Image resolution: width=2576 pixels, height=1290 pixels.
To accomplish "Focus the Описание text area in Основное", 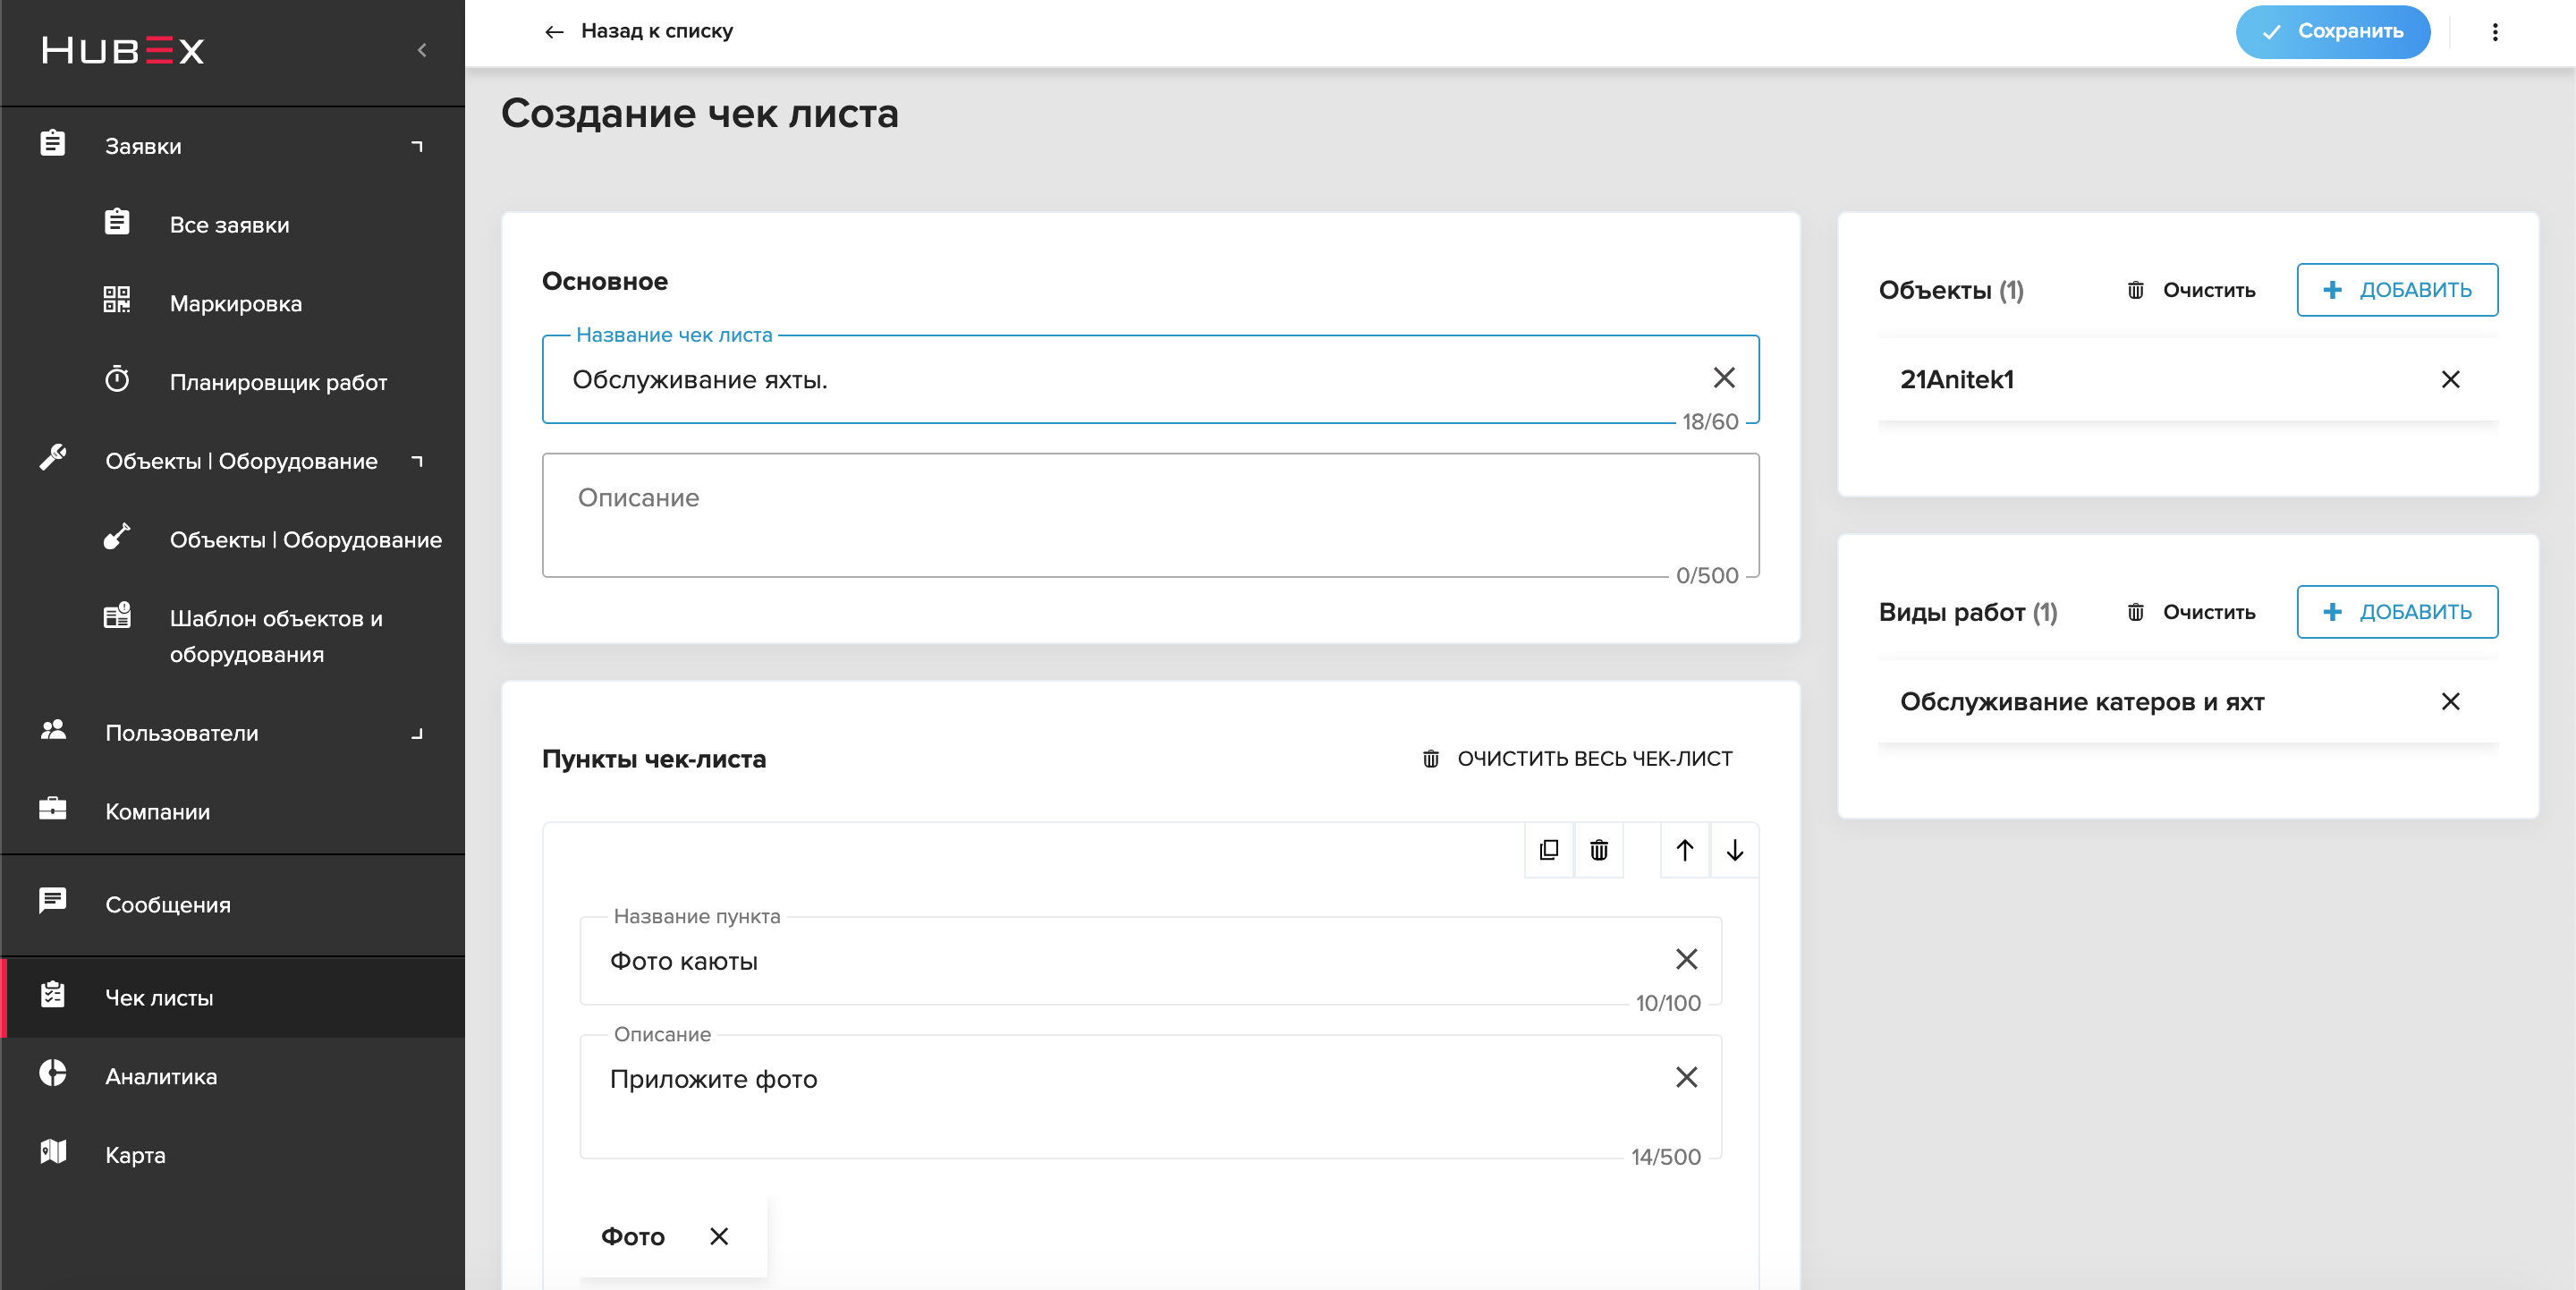I will click(x=1150, y=515).
